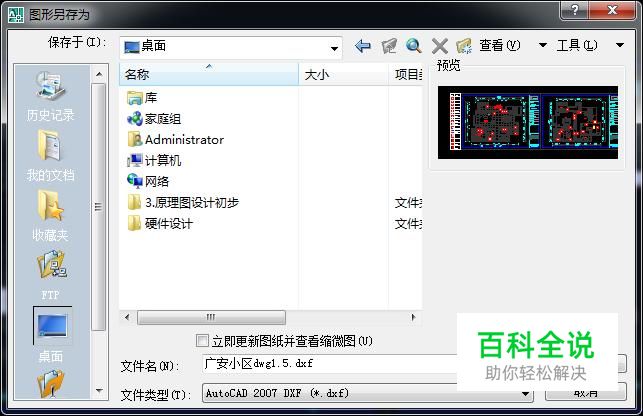Sort by the 名称 column header

[209, 74]
